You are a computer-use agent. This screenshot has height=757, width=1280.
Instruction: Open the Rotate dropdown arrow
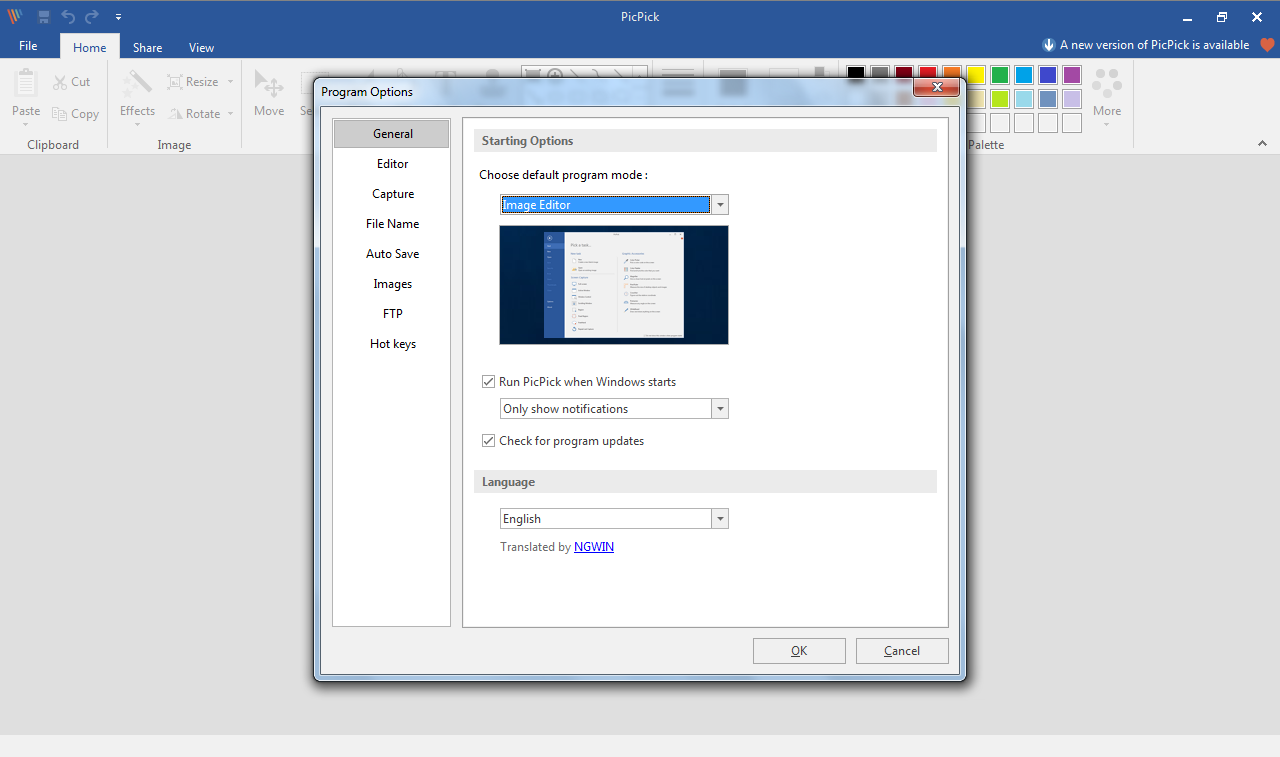click(x=230, y=114)
